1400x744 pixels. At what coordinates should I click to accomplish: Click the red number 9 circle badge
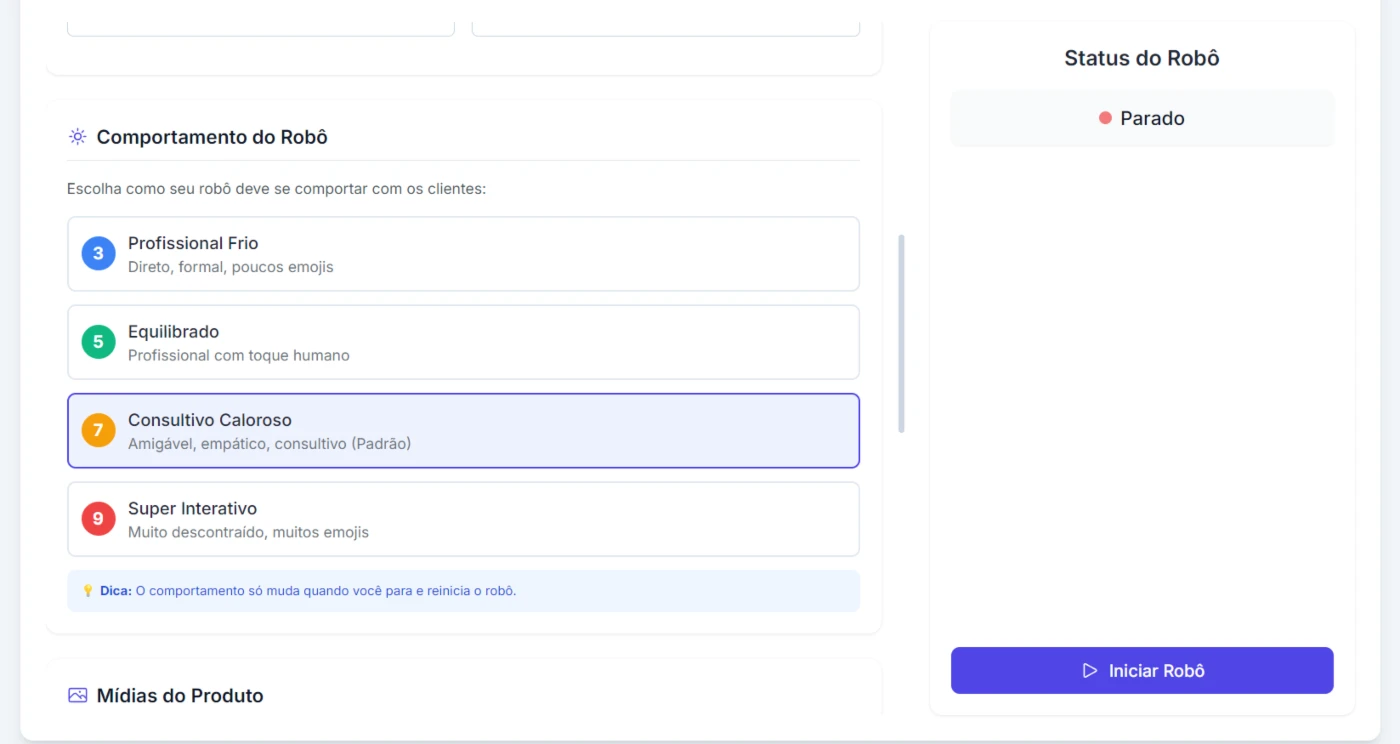click(x=98, y=519)
